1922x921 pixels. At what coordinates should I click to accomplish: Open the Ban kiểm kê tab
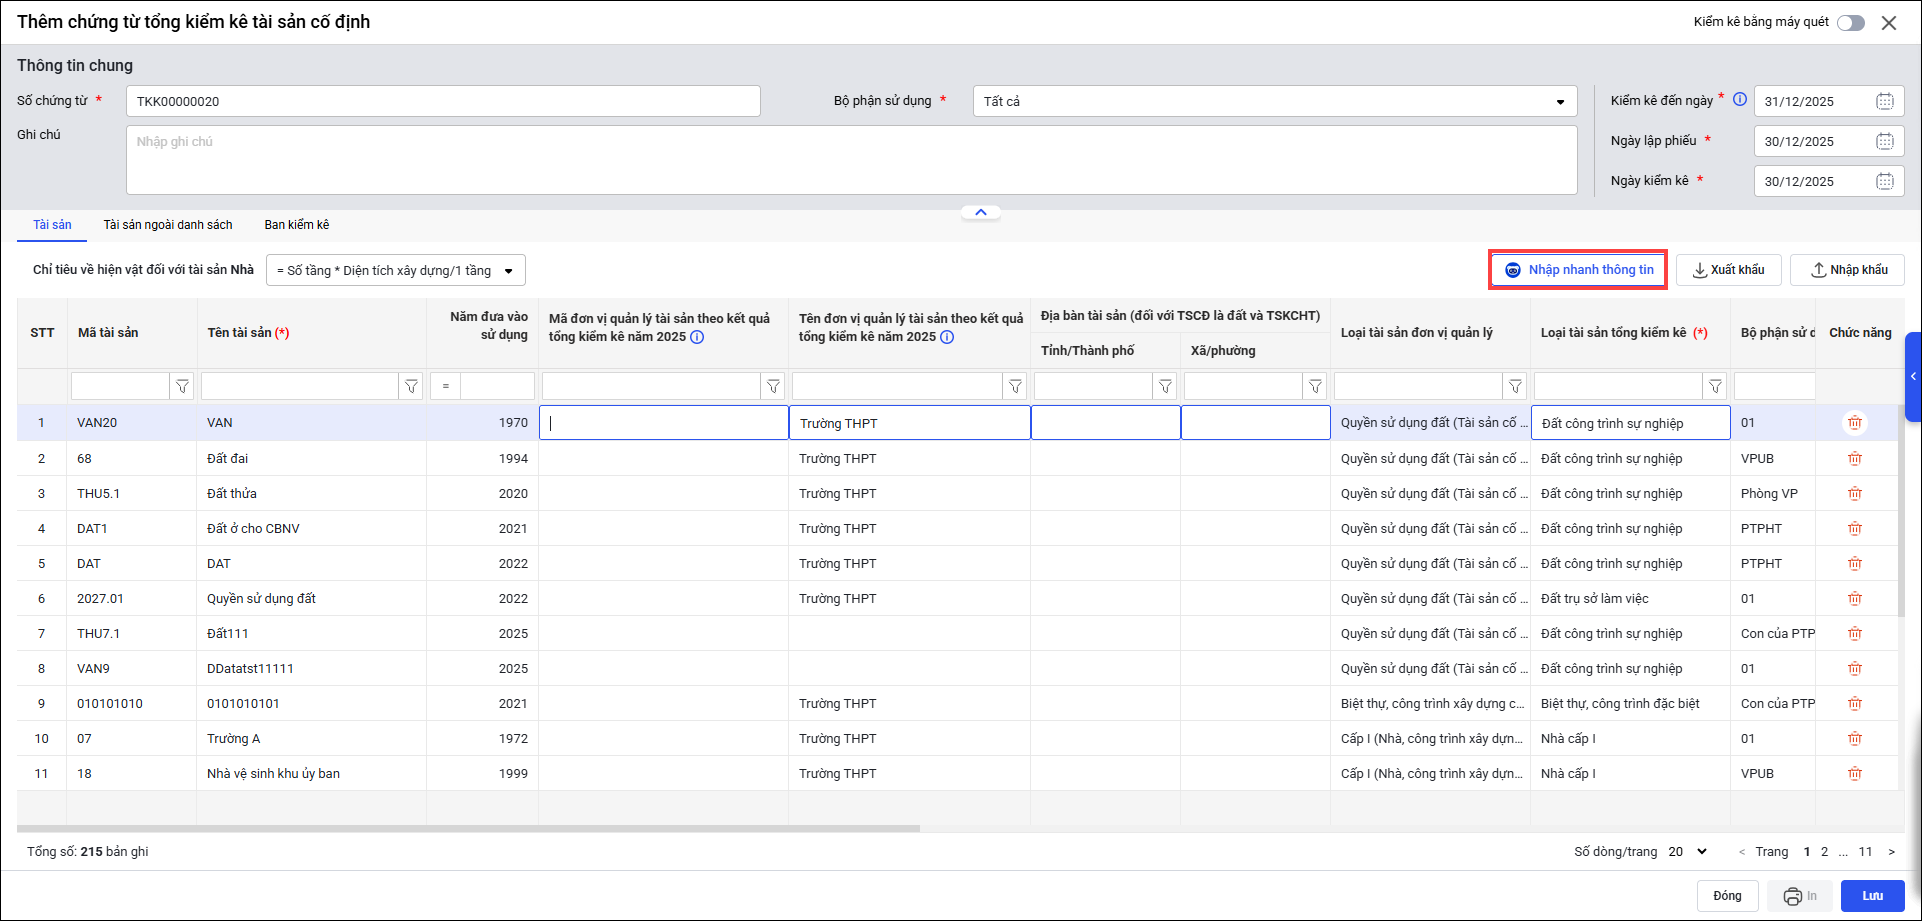296,225
